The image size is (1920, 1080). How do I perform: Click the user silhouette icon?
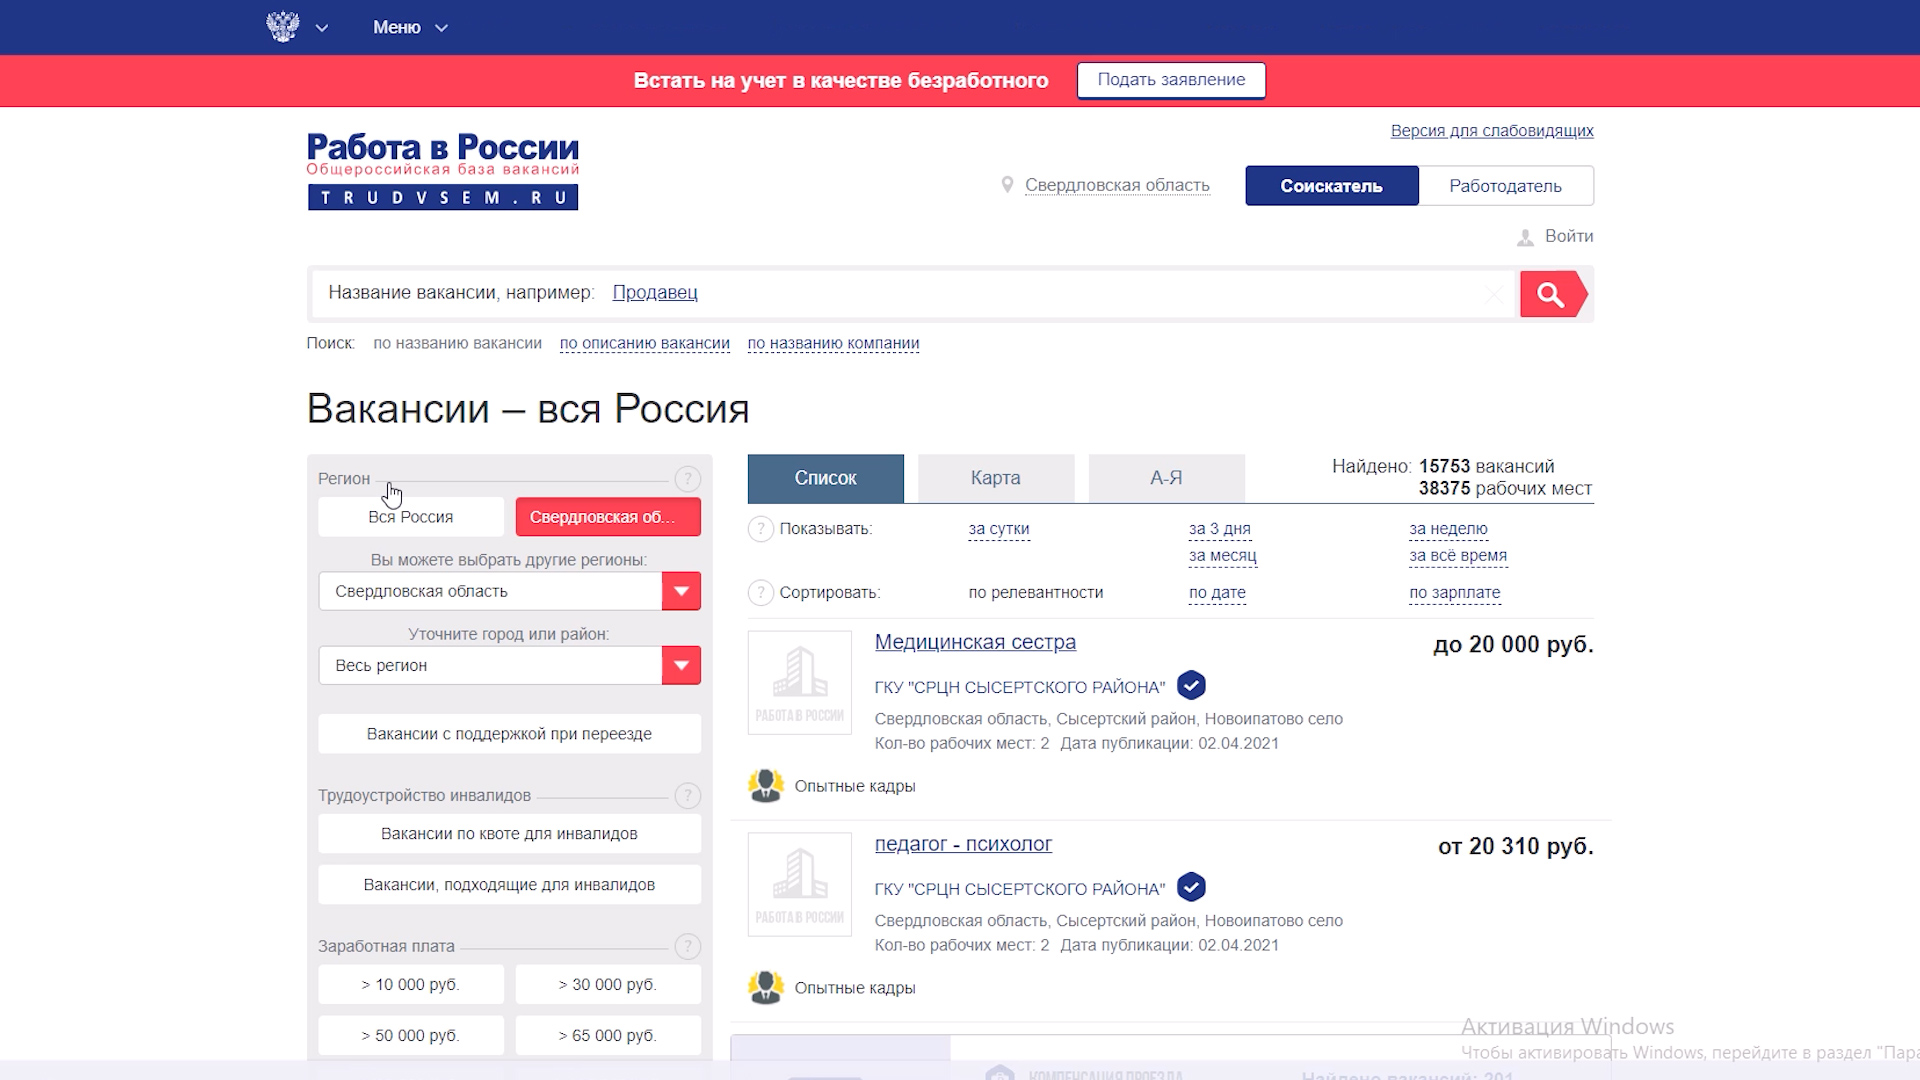(x=1525, y=237)
